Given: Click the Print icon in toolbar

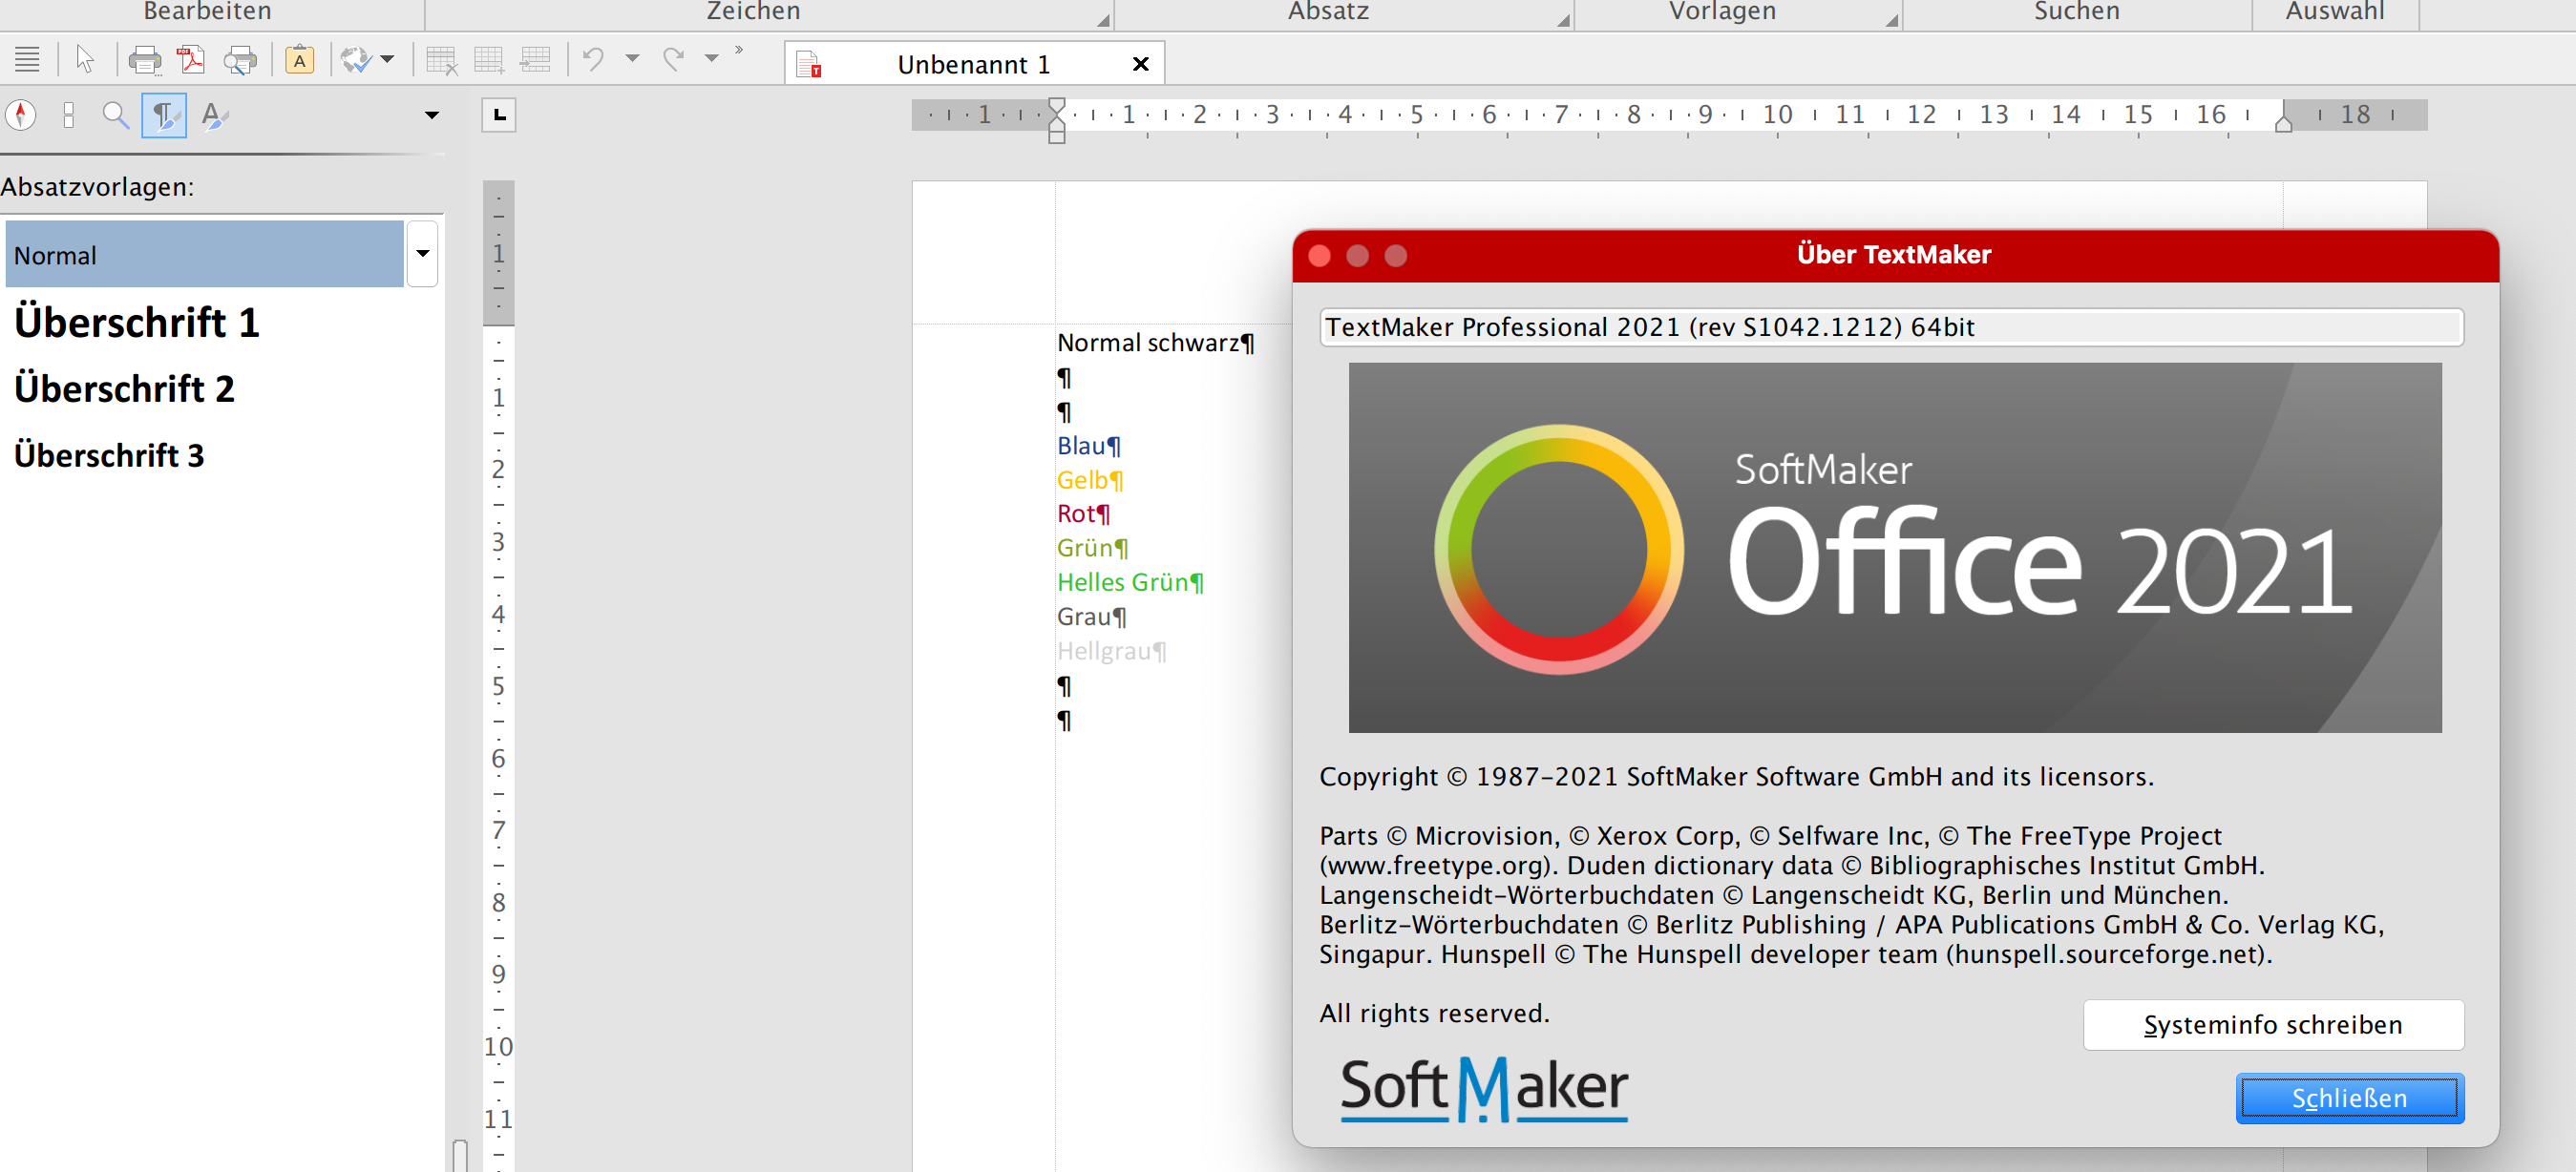Looking at the screenshot, I should point(145,60).
